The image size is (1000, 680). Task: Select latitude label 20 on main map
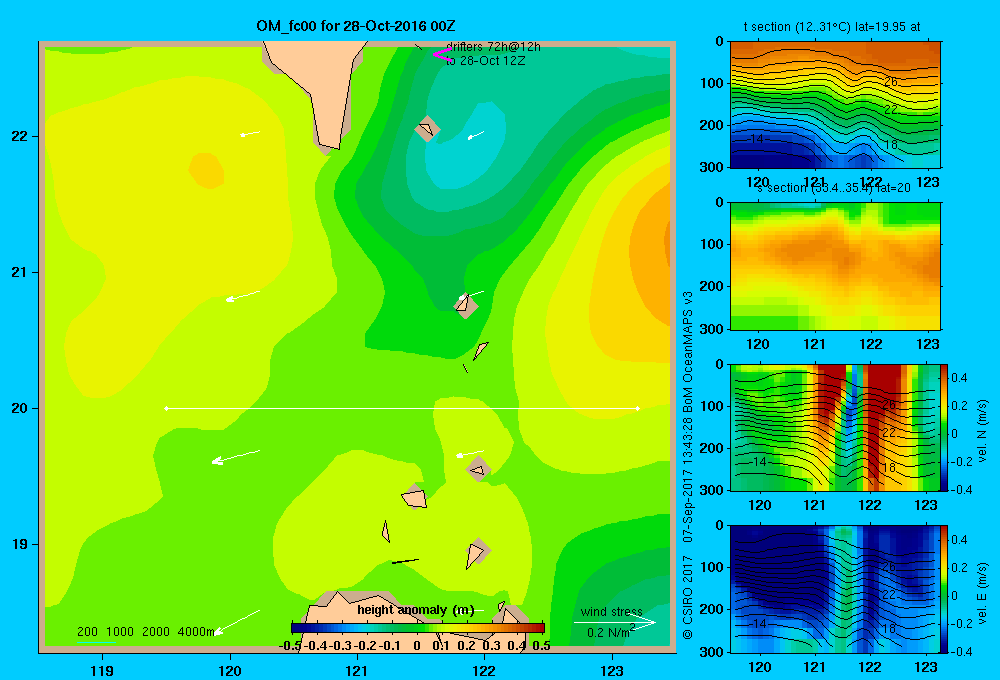[20, 408]
